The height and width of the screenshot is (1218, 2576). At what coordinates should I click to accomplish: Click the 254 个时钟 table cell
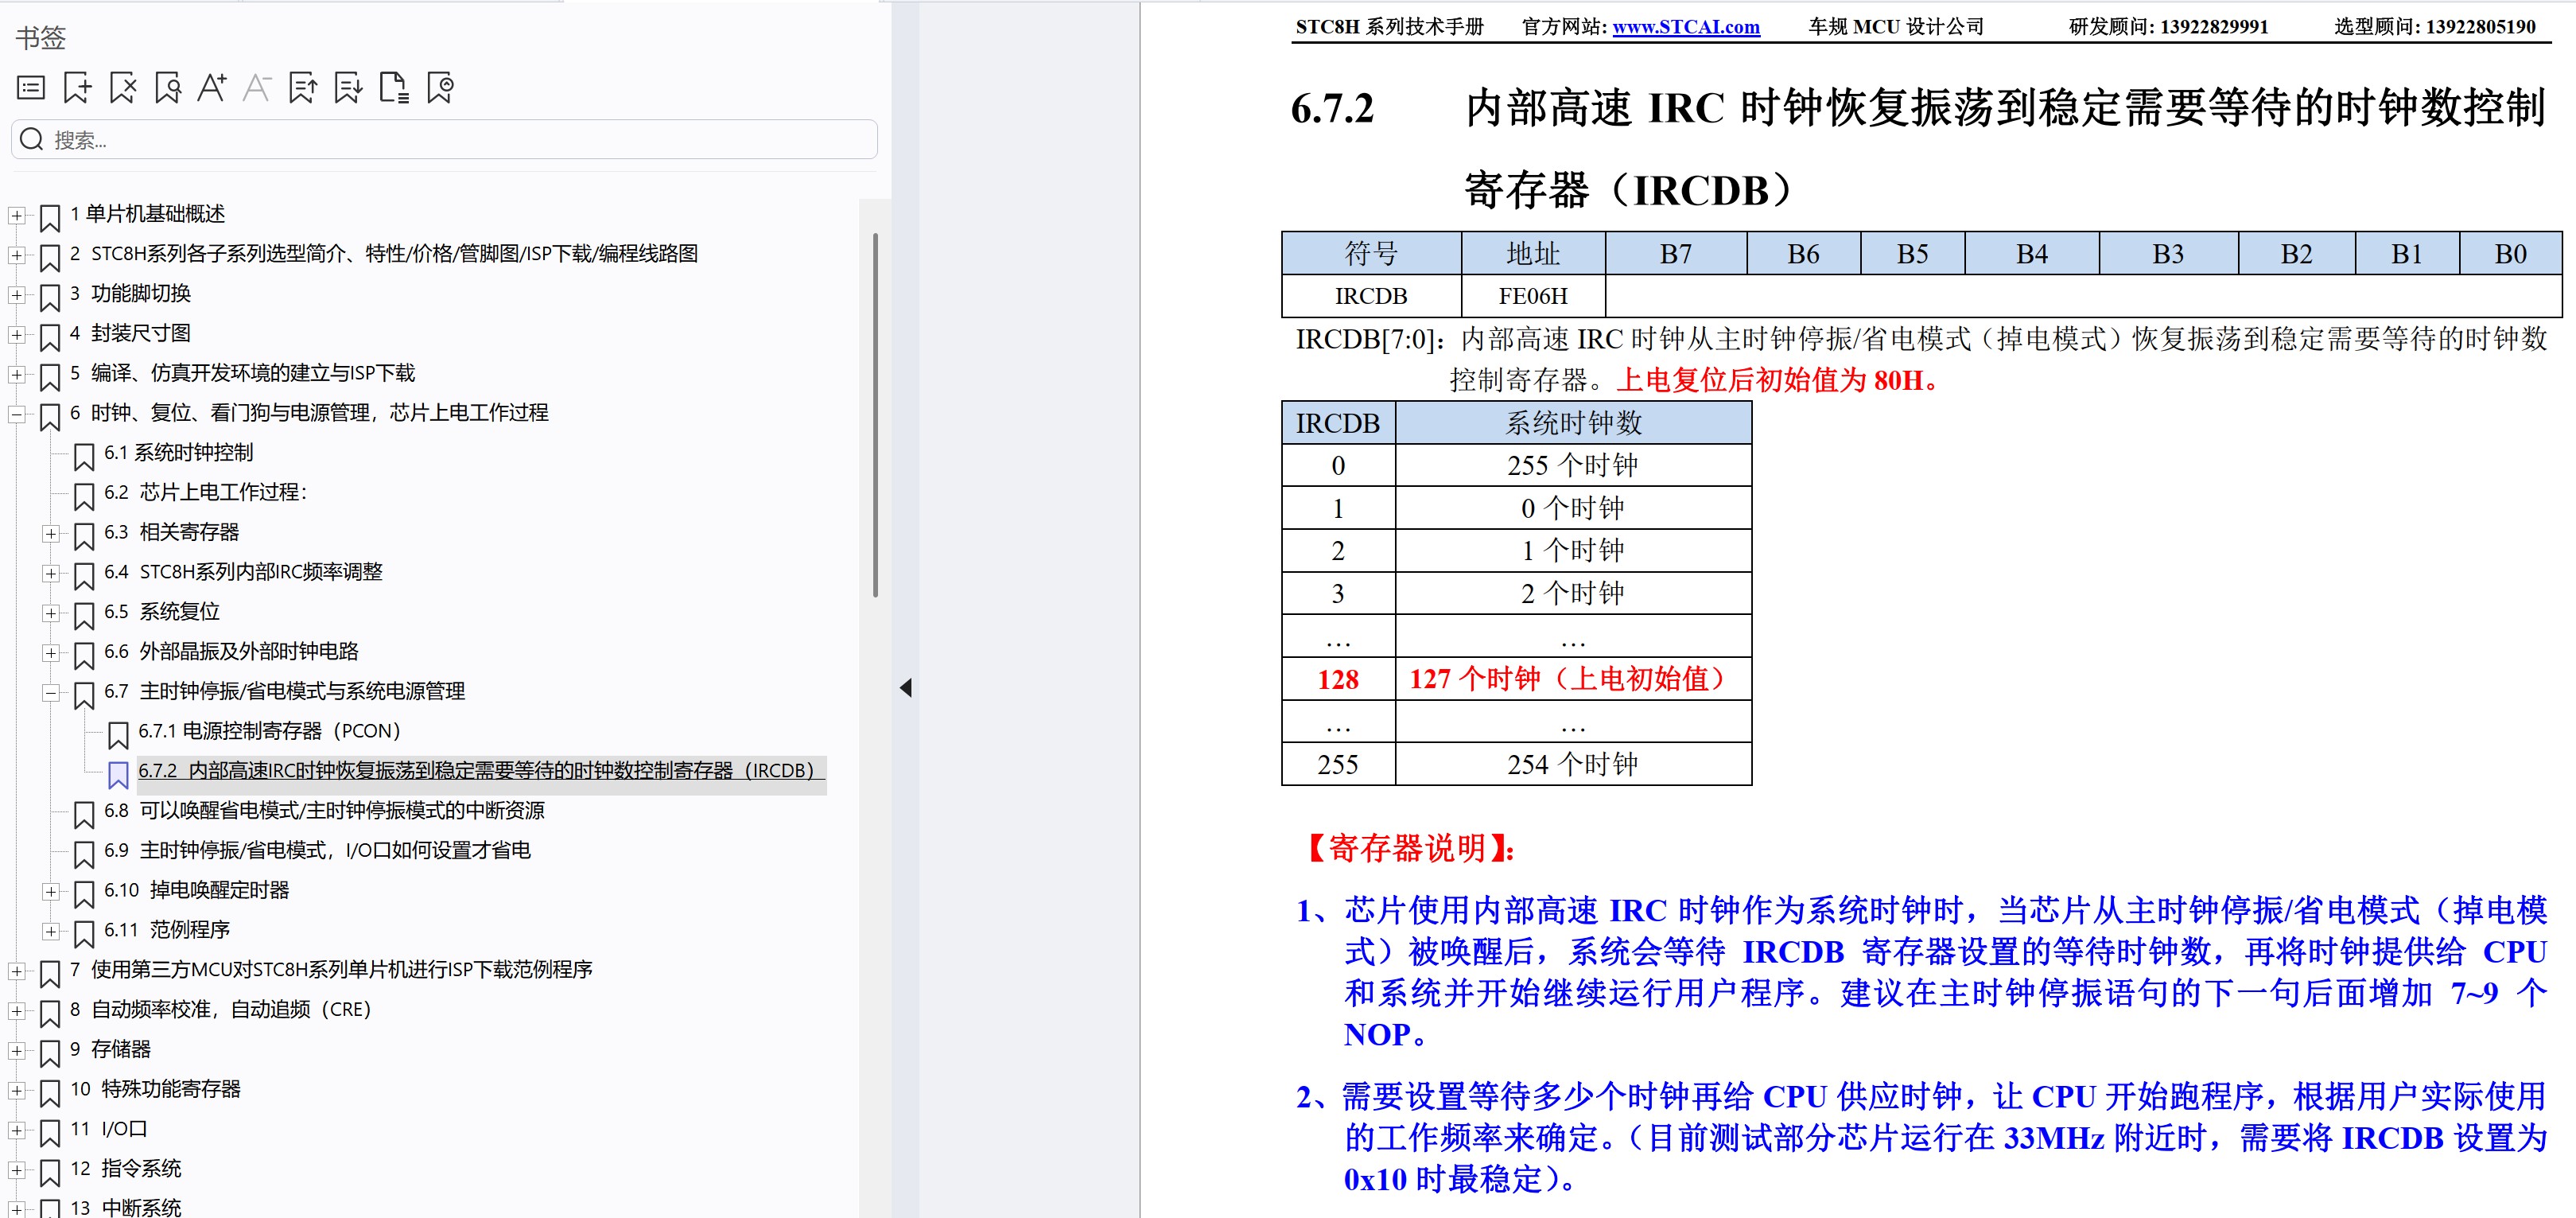tap(1573, 764)
